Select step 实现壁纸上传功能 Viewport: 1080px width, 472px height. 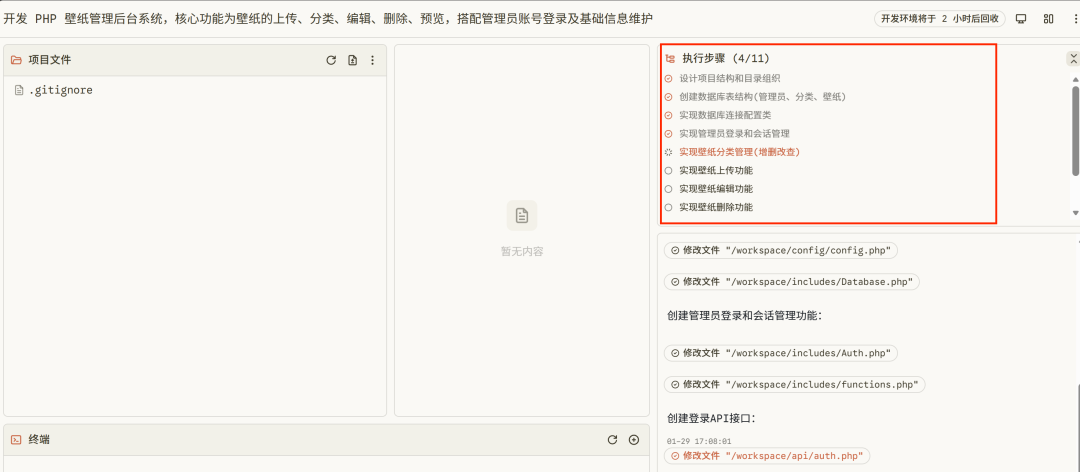click(x=716, y=170)
